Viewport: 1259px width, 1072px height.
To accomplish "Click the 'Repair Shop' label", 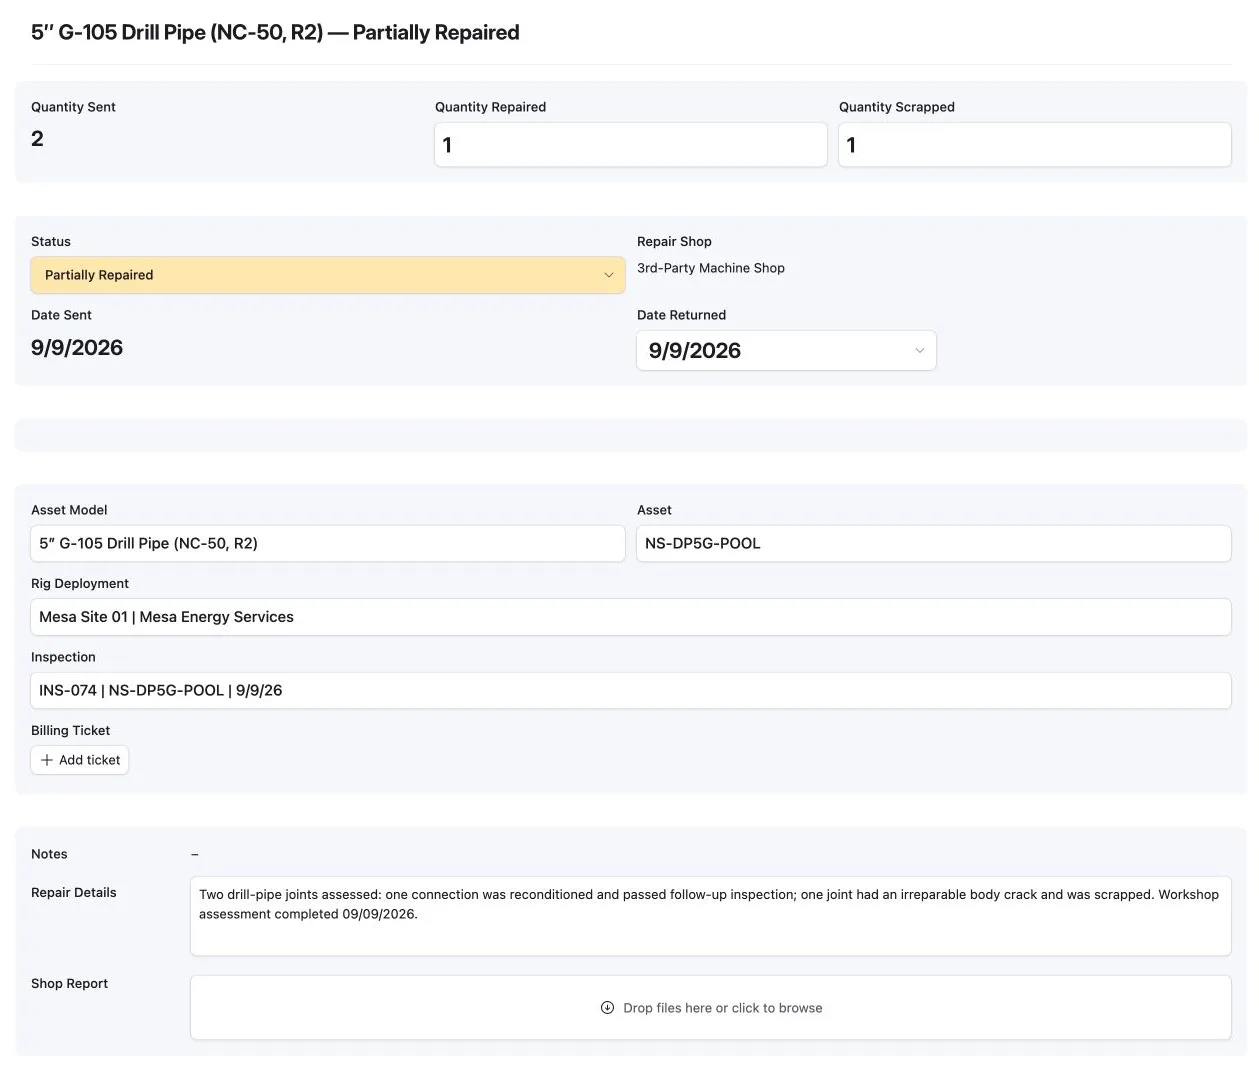I will (x=674, y=242).
